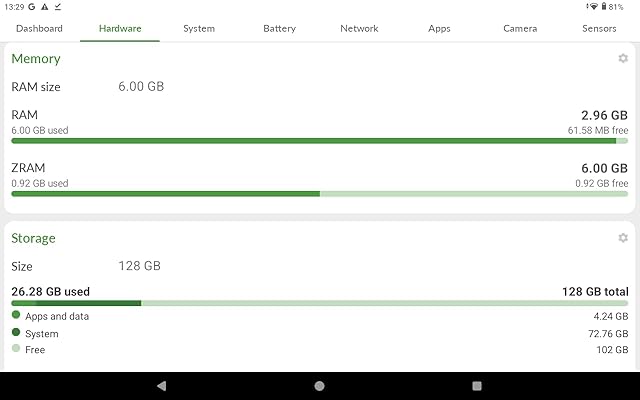
Task: Select the Apps tab
Action: point(439,29)
